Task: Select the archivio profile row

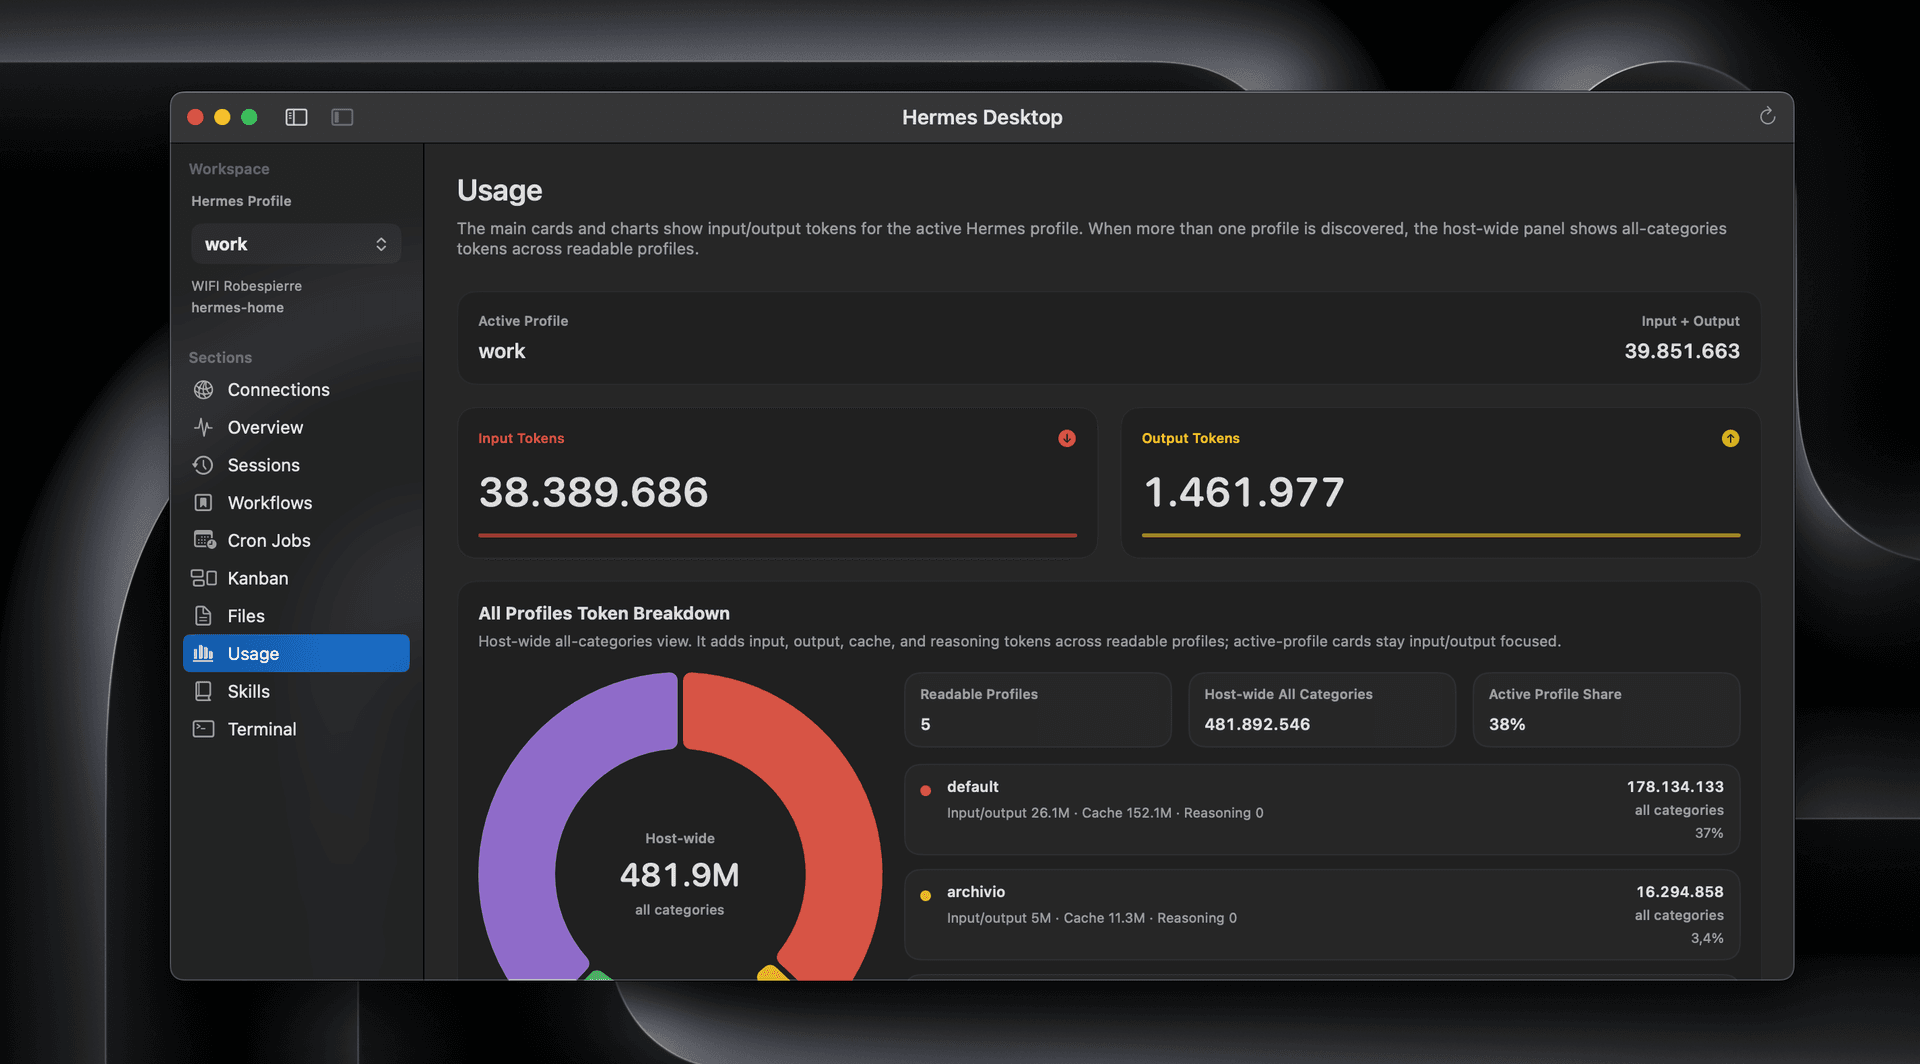Action: coord(1322,914)
